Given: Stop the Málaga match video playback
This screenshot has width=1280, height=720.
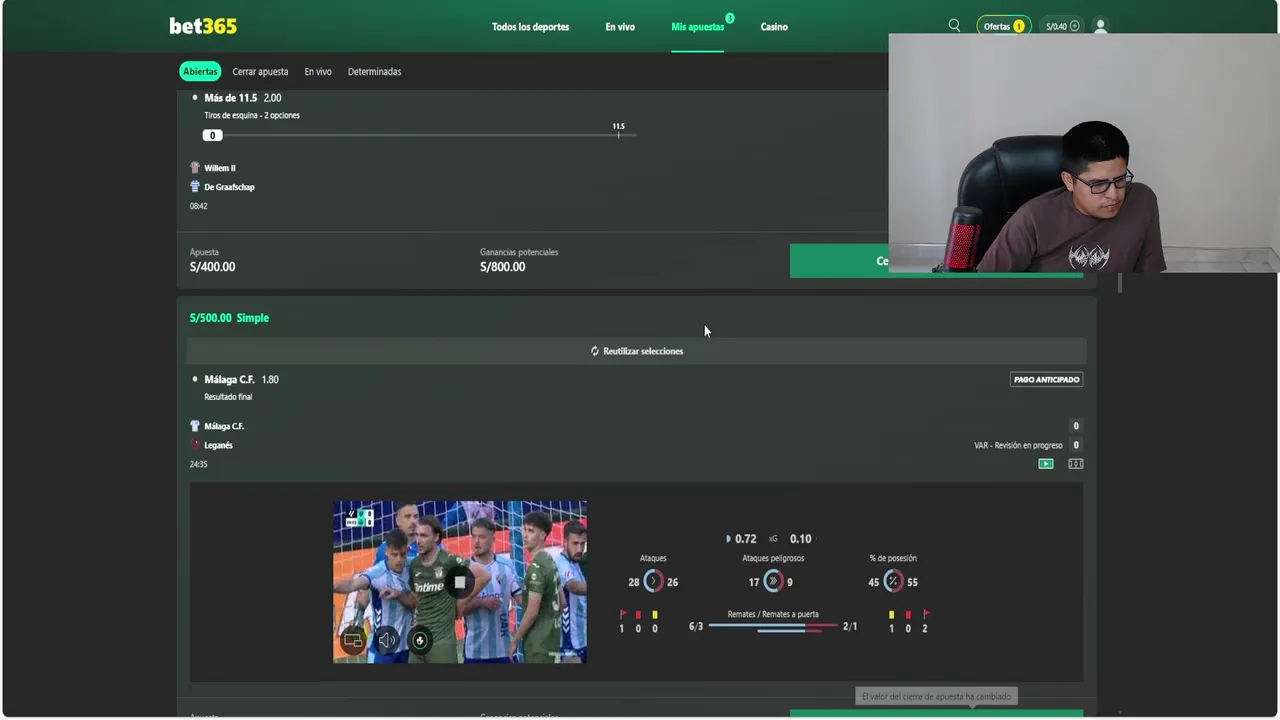Looking at the screenshot, I should 460,582.
